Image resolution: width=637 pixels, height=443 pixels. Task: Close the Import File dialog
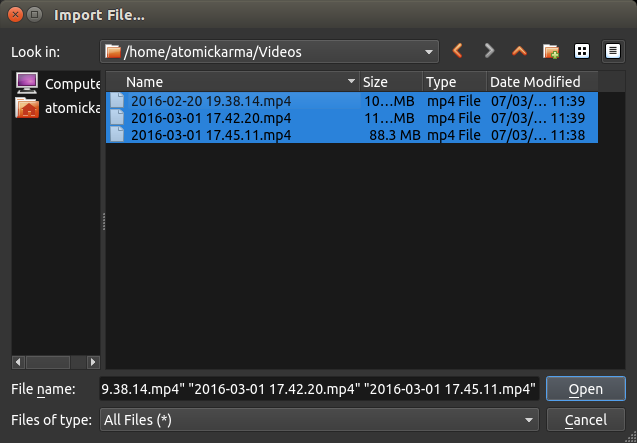(x=15, y=15)
